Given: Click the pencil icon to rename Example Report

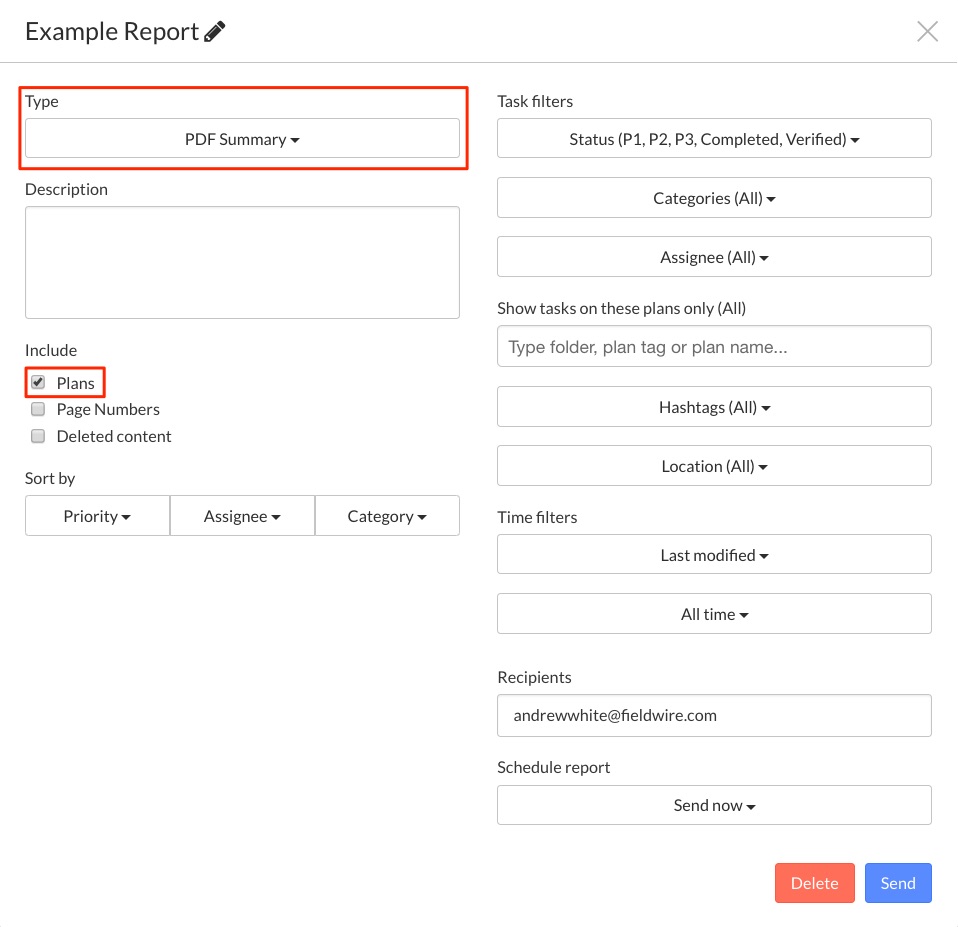Looking at the screenshot, I should point(214,31).
